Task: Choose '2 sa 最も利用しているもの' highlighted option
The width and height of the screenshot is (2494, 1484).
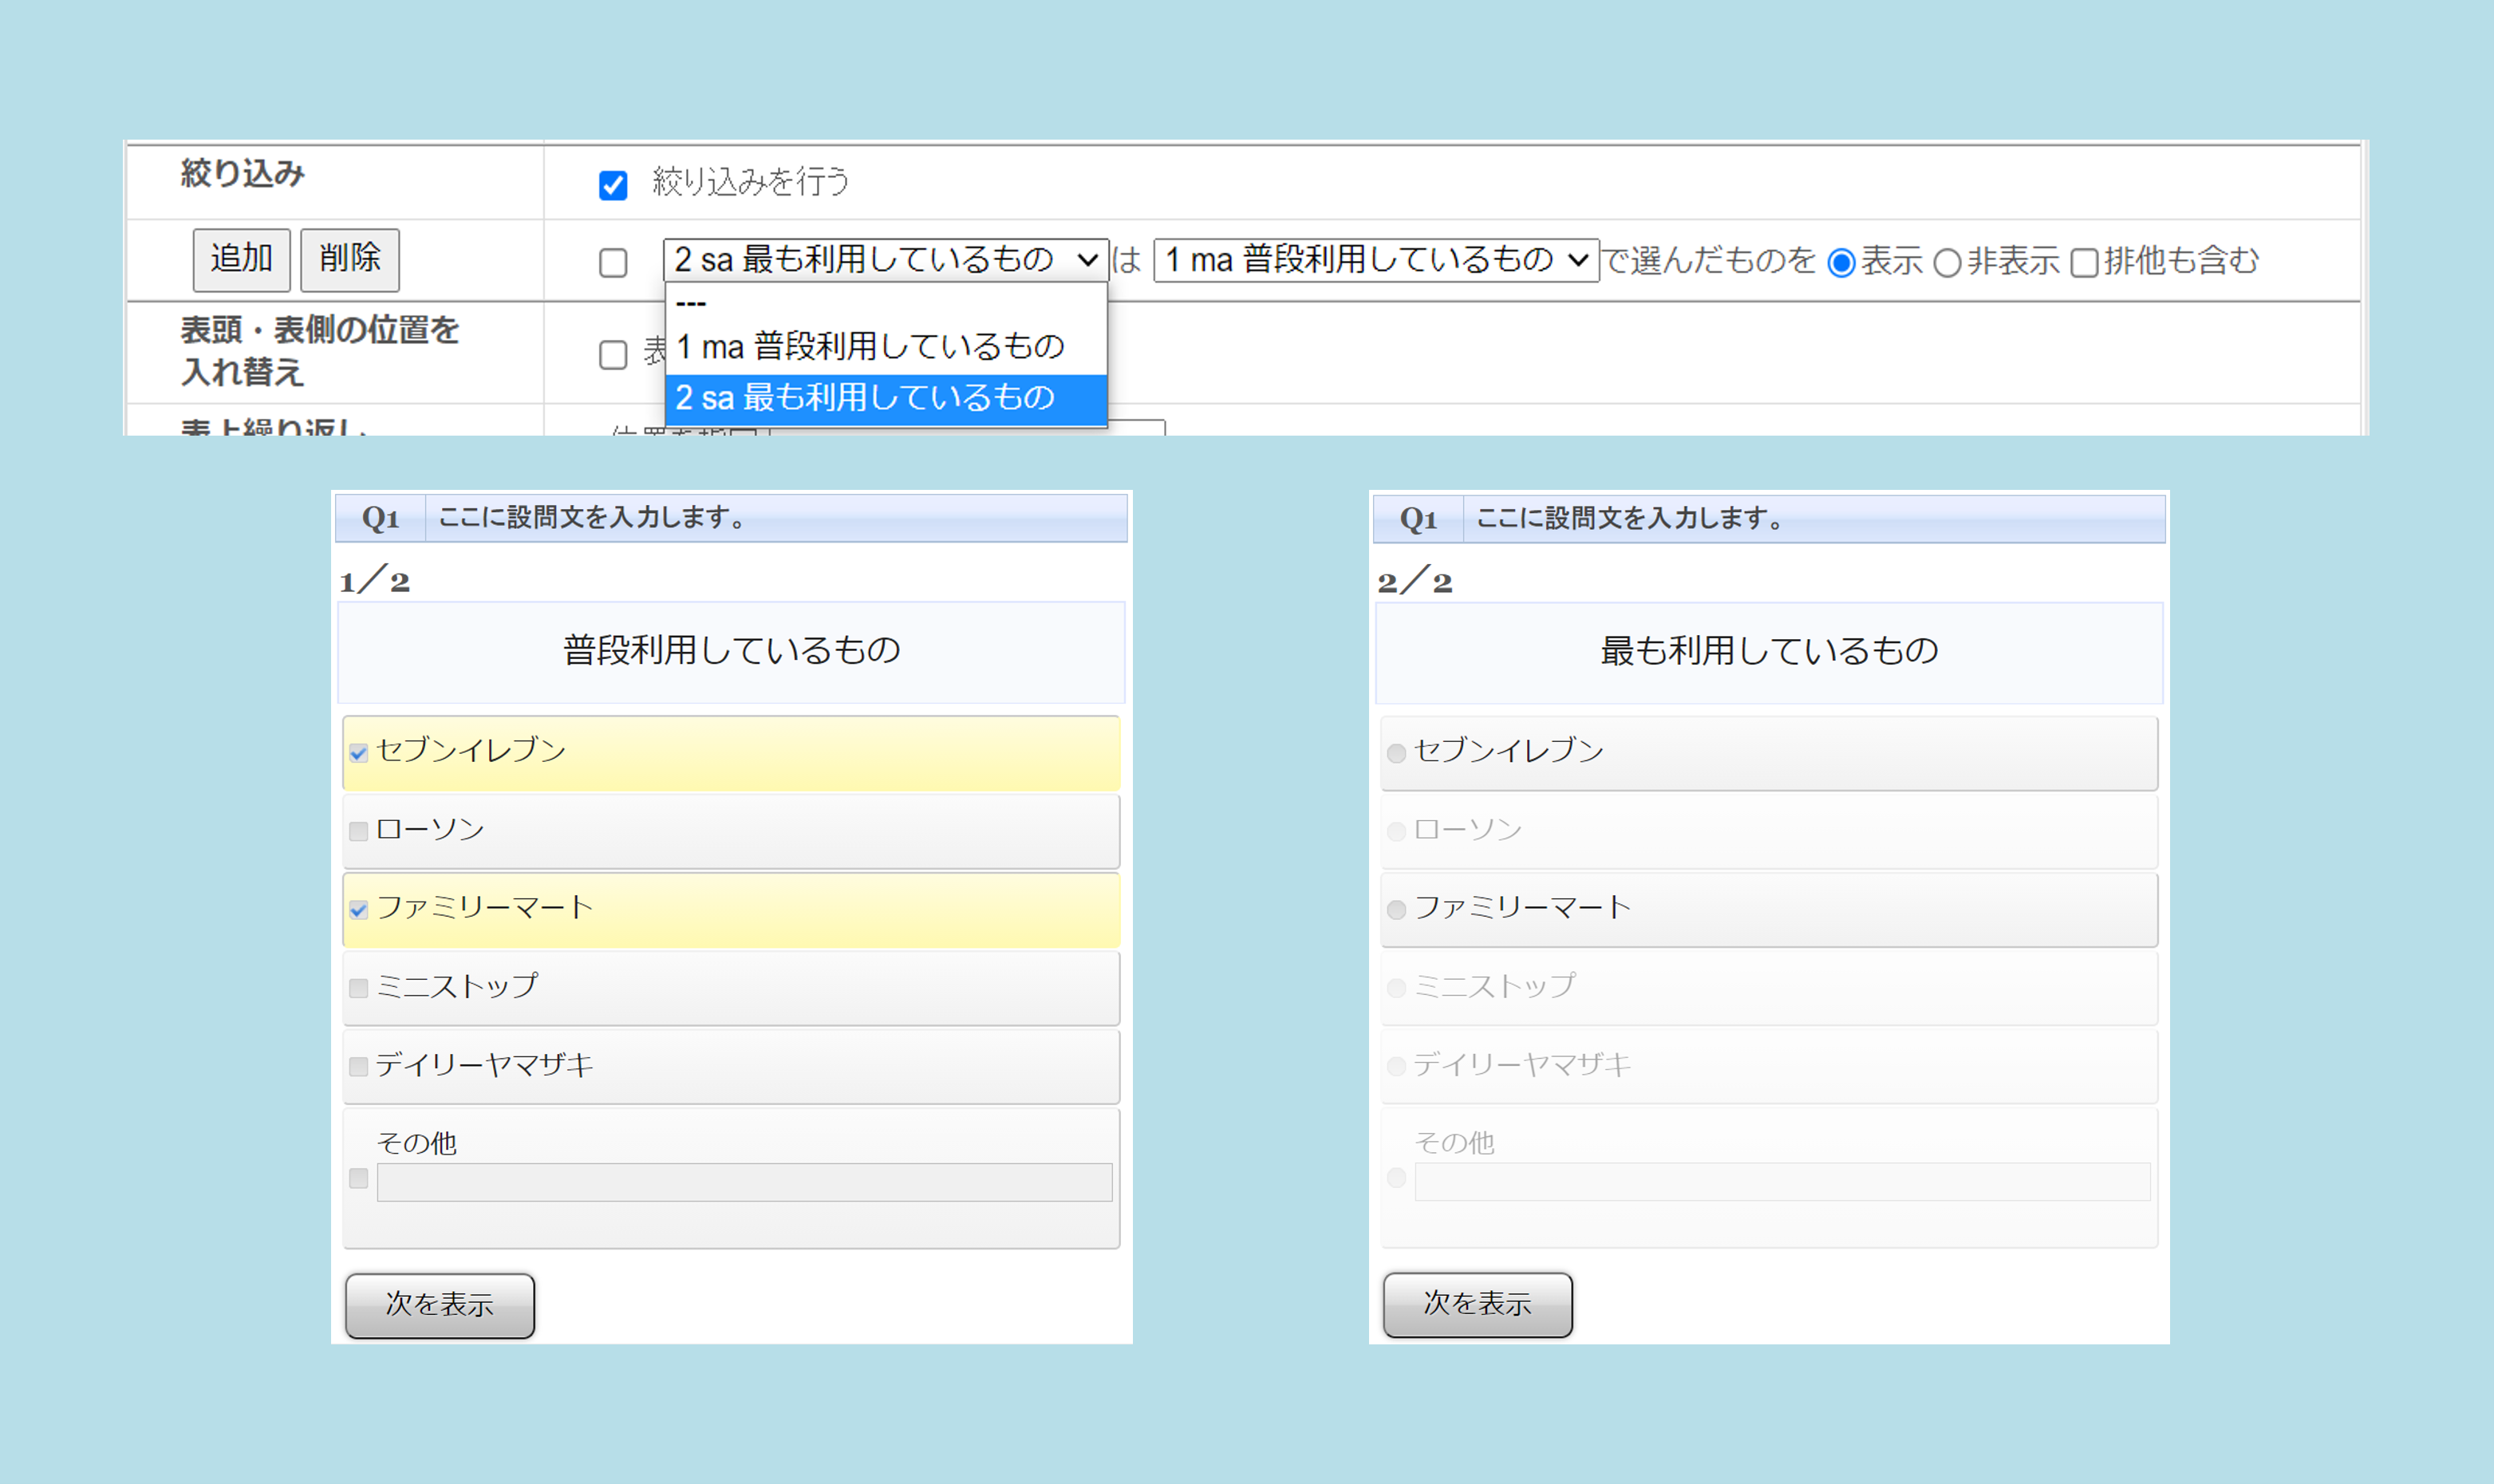Action: pyautogui.click(x=885, y=398)
